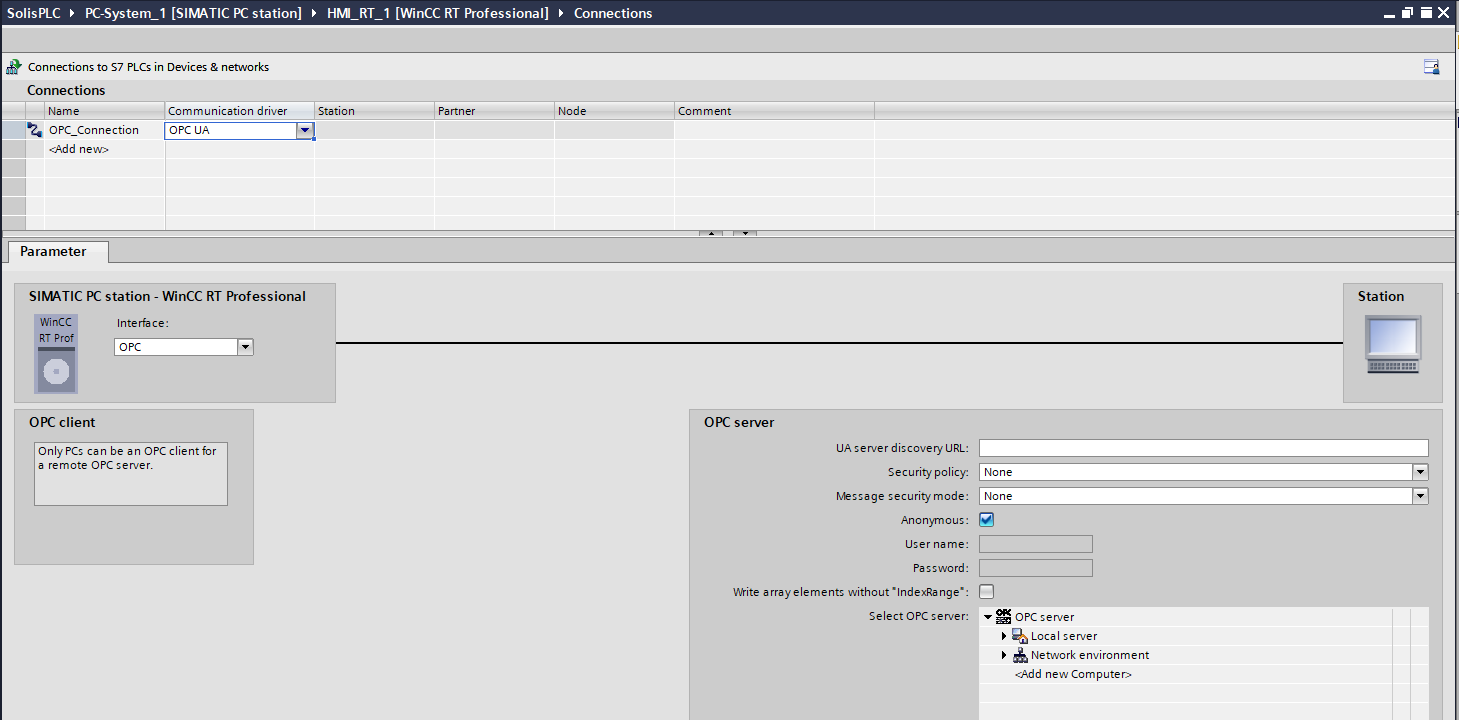
Task: Click the PC-System_1 breadcrumb segment
Action: pyautogui.click(x=193, y=13)
